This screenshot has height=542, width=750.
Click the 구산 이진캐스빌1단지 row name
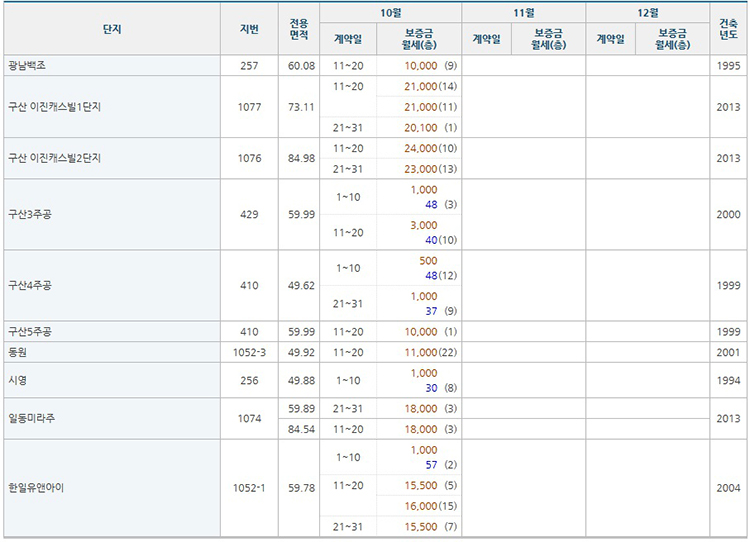[x=55, y=107]
